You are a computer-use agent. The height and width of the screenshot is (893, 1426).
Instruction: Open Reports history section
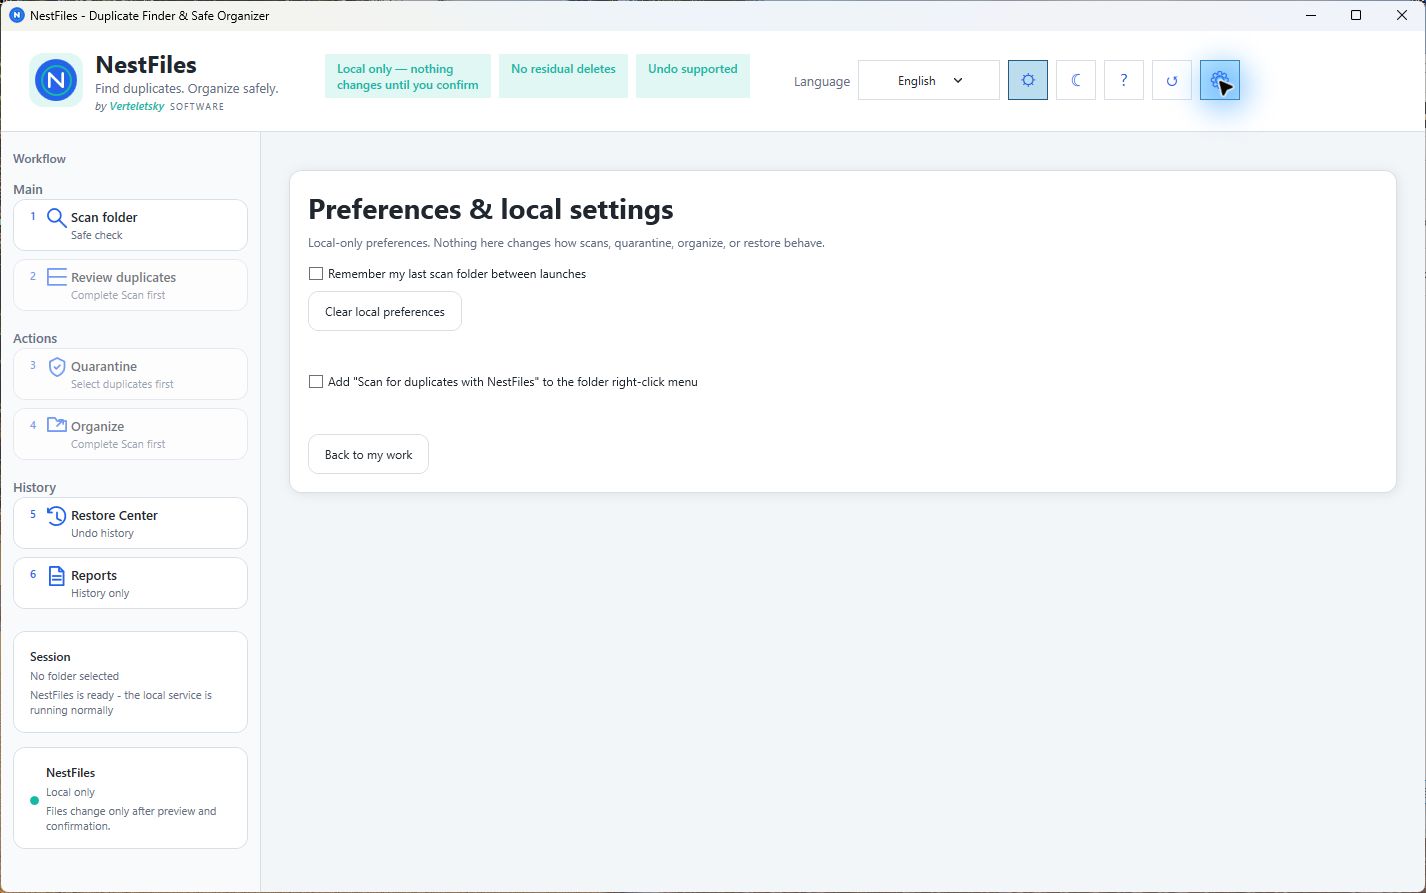[130, 583]
